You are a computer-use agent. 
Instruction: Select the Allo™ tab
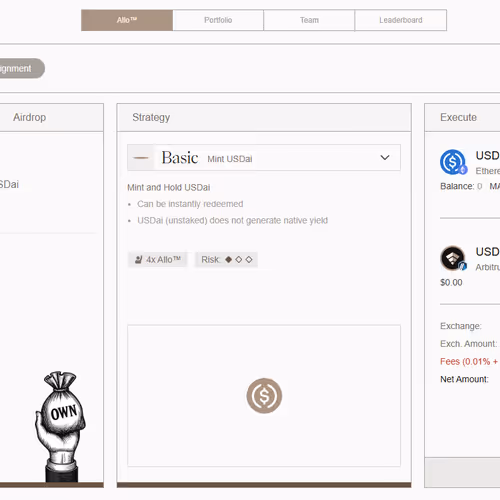pyautogui.click(x=127, y=20)
